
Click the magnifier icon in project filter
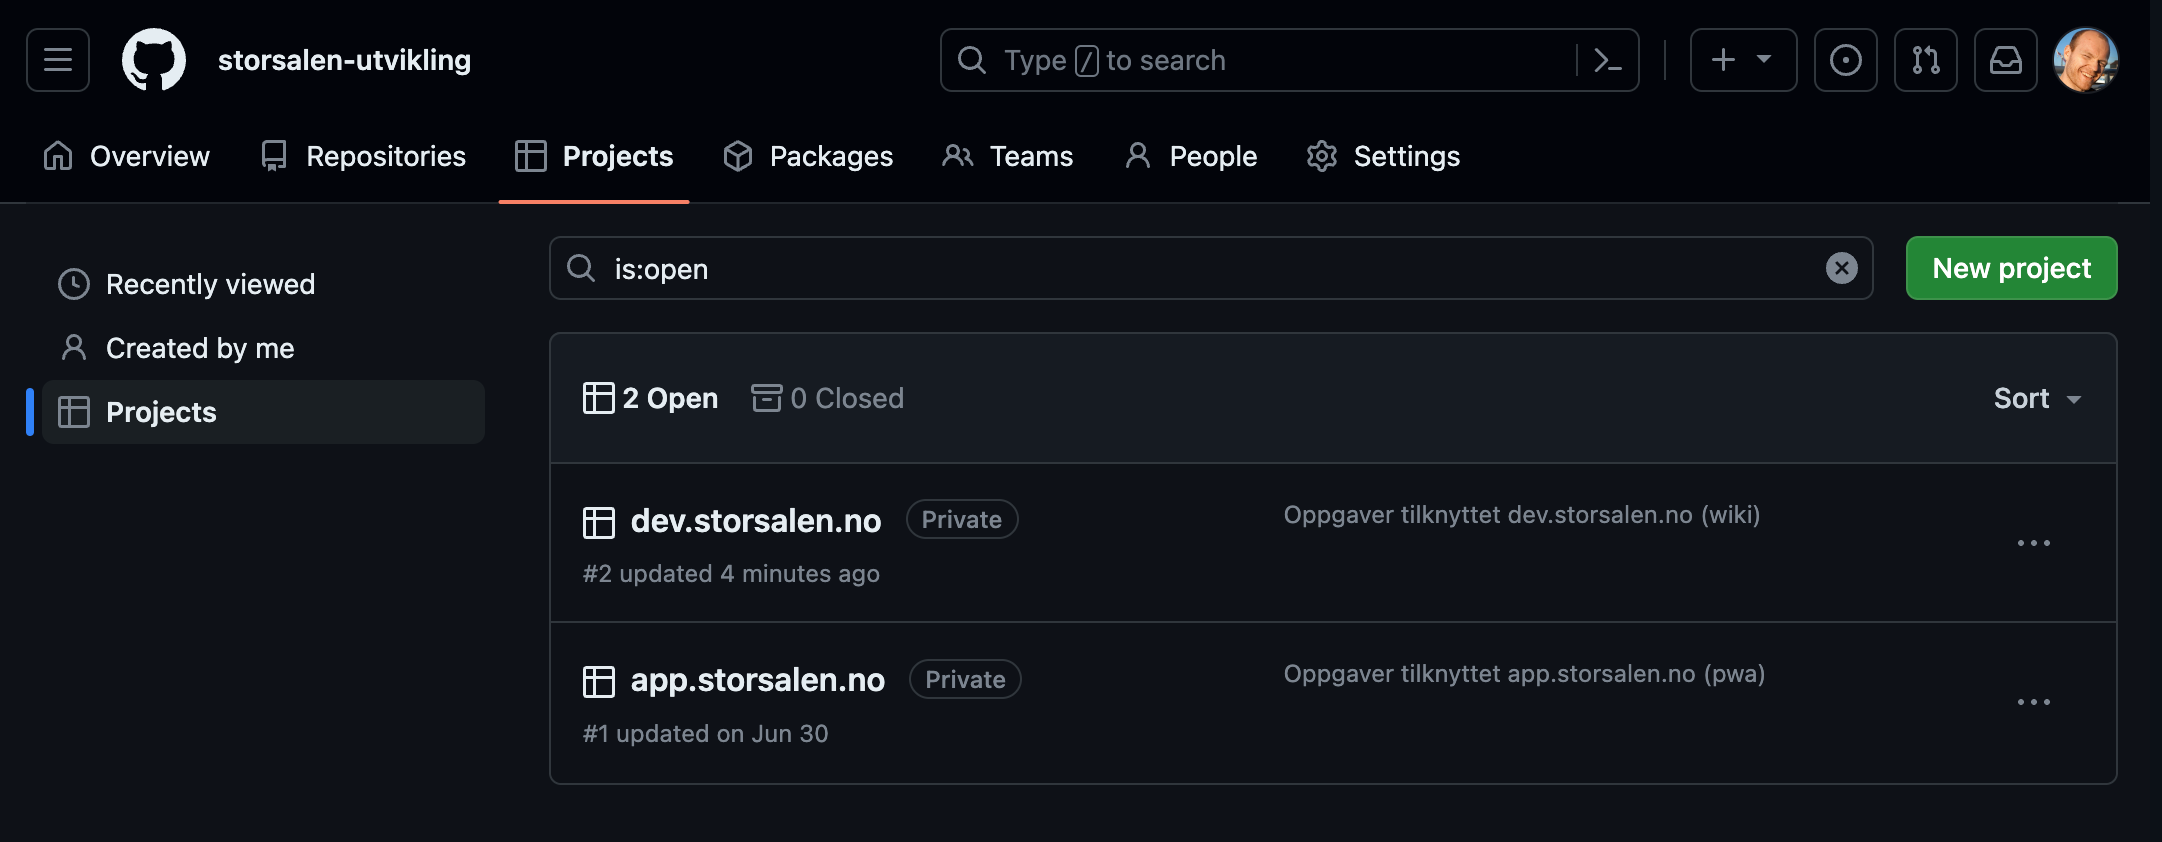[581, 268]
